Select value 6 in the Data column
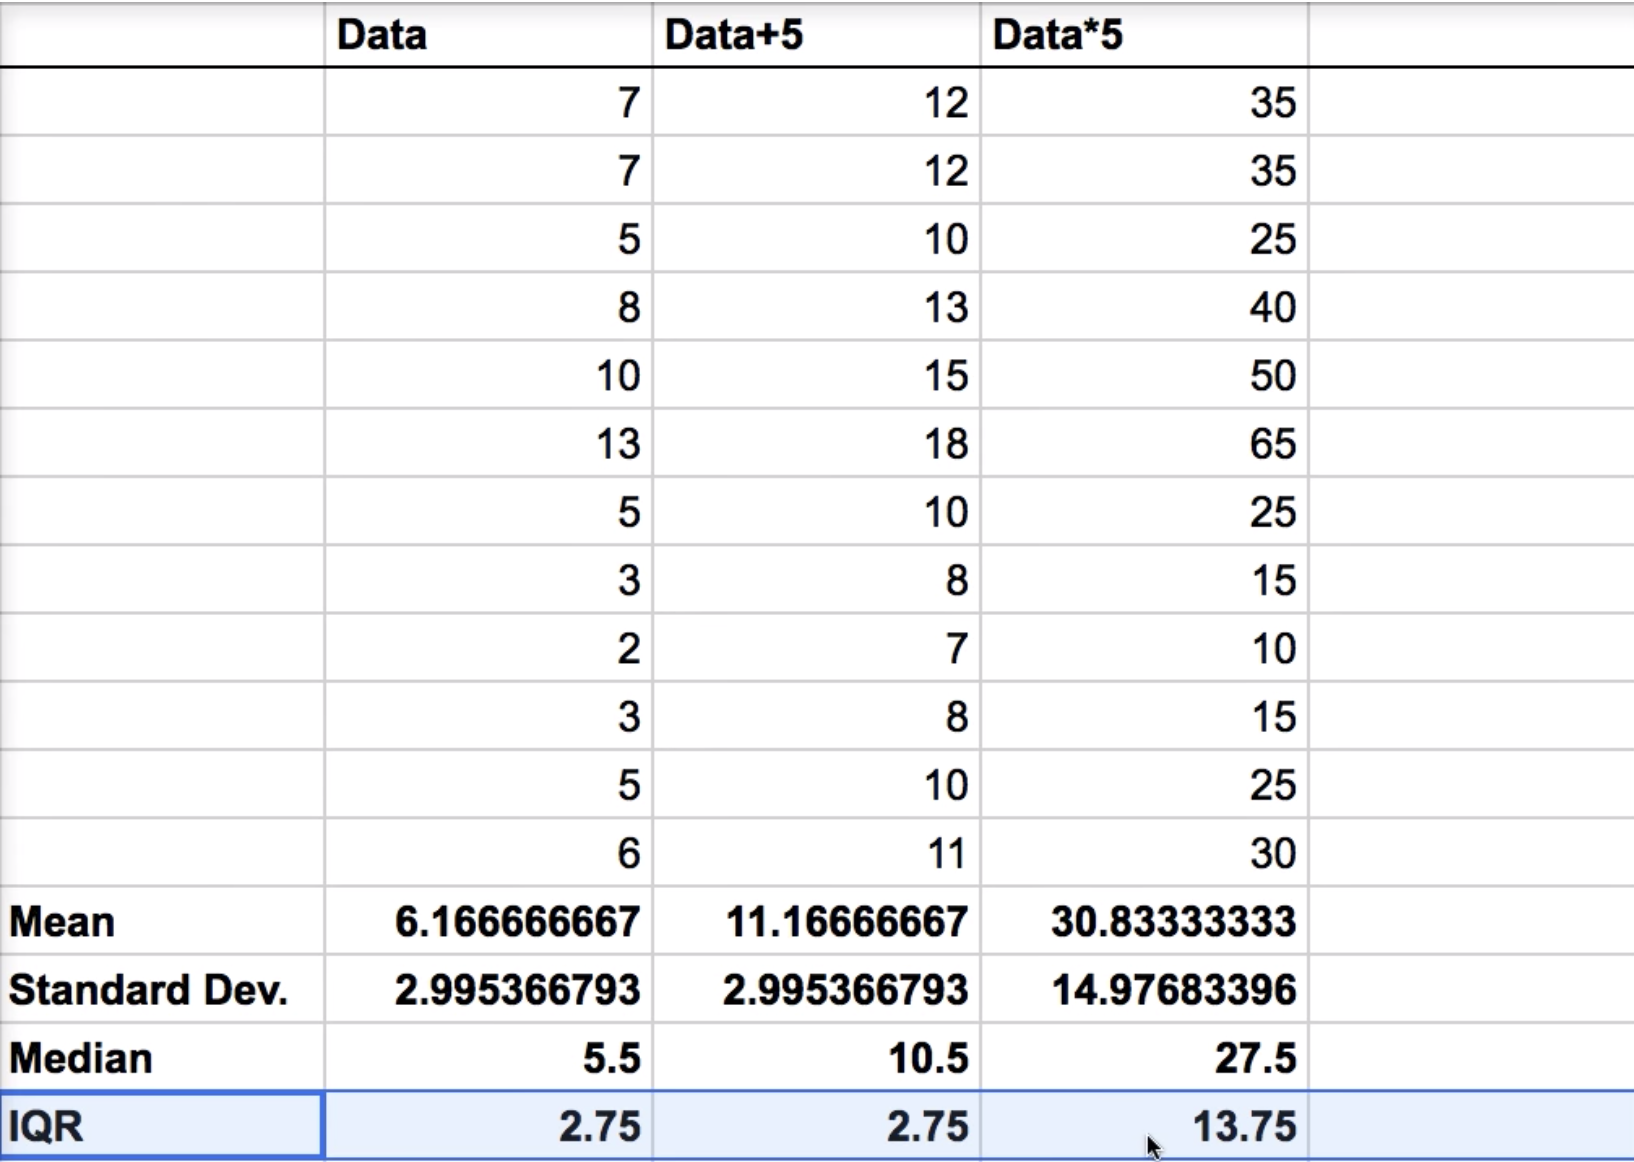This screenshot has height=1162, width=1634. pyautogui.click(x=489, y=853)
